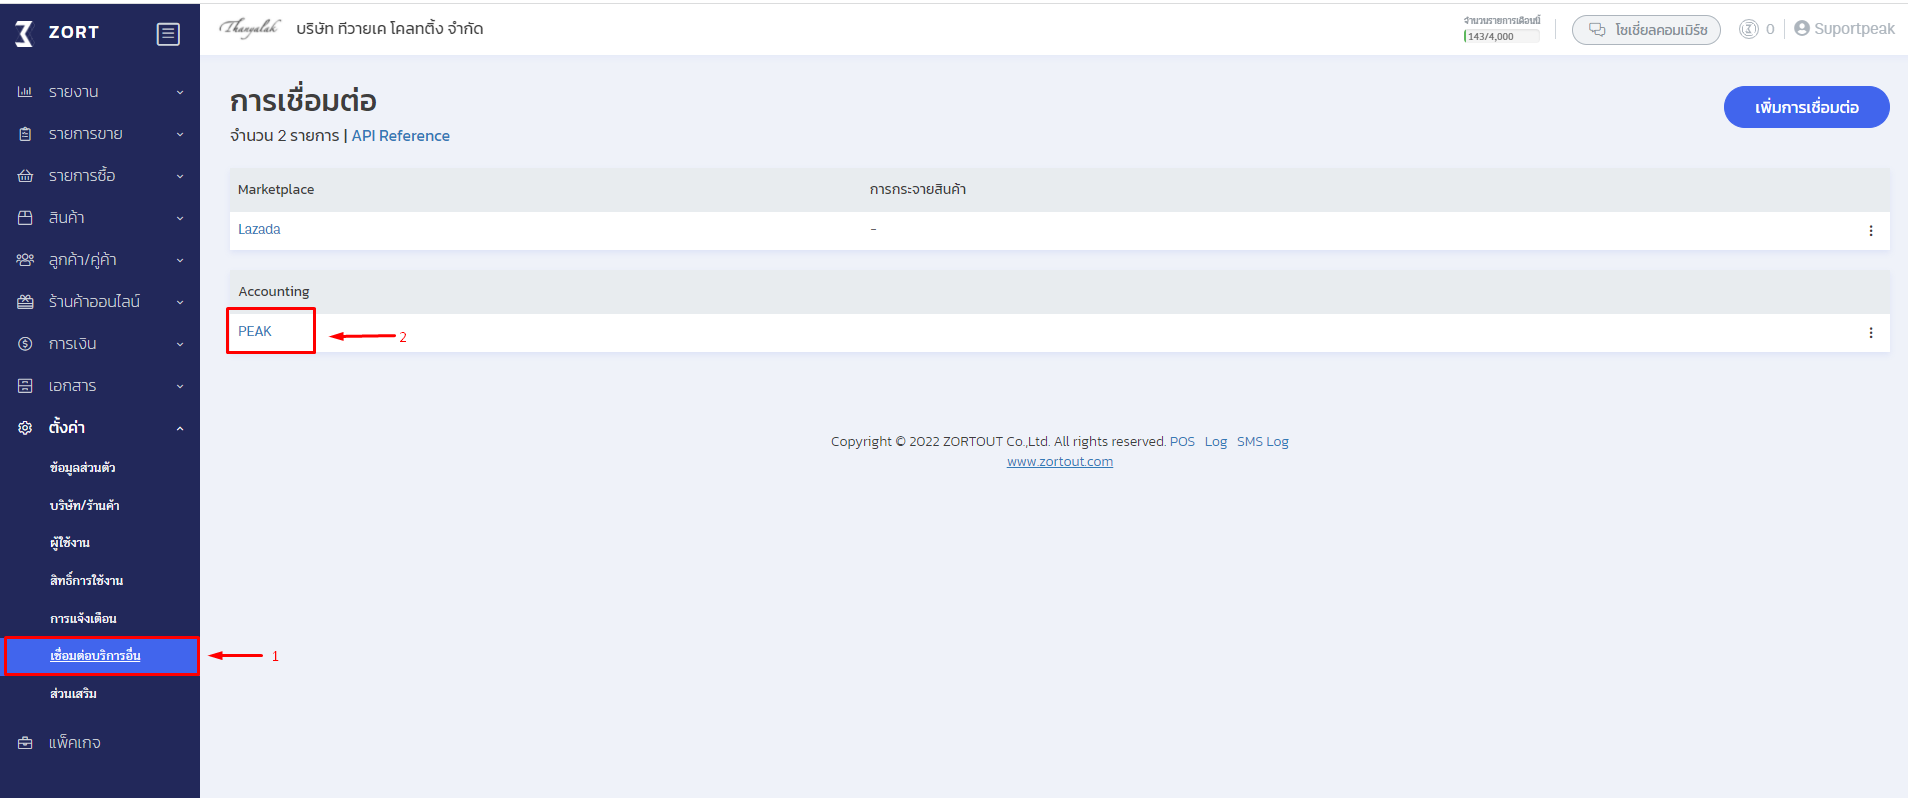The image size is (1908, 798).
Task: Expand the การเงิน finance menu
Action: [x=100, y=344]
